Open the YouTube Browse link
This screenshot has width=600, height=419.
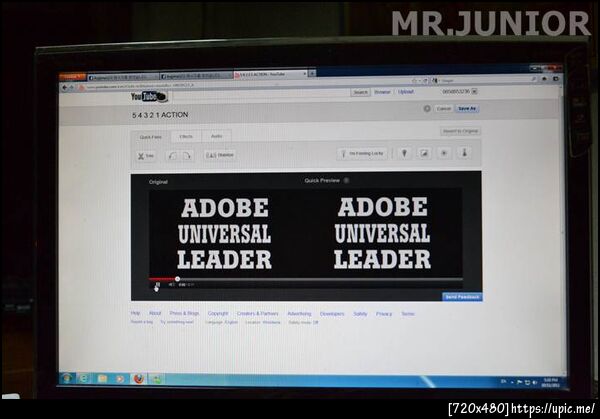coord(382,92)
